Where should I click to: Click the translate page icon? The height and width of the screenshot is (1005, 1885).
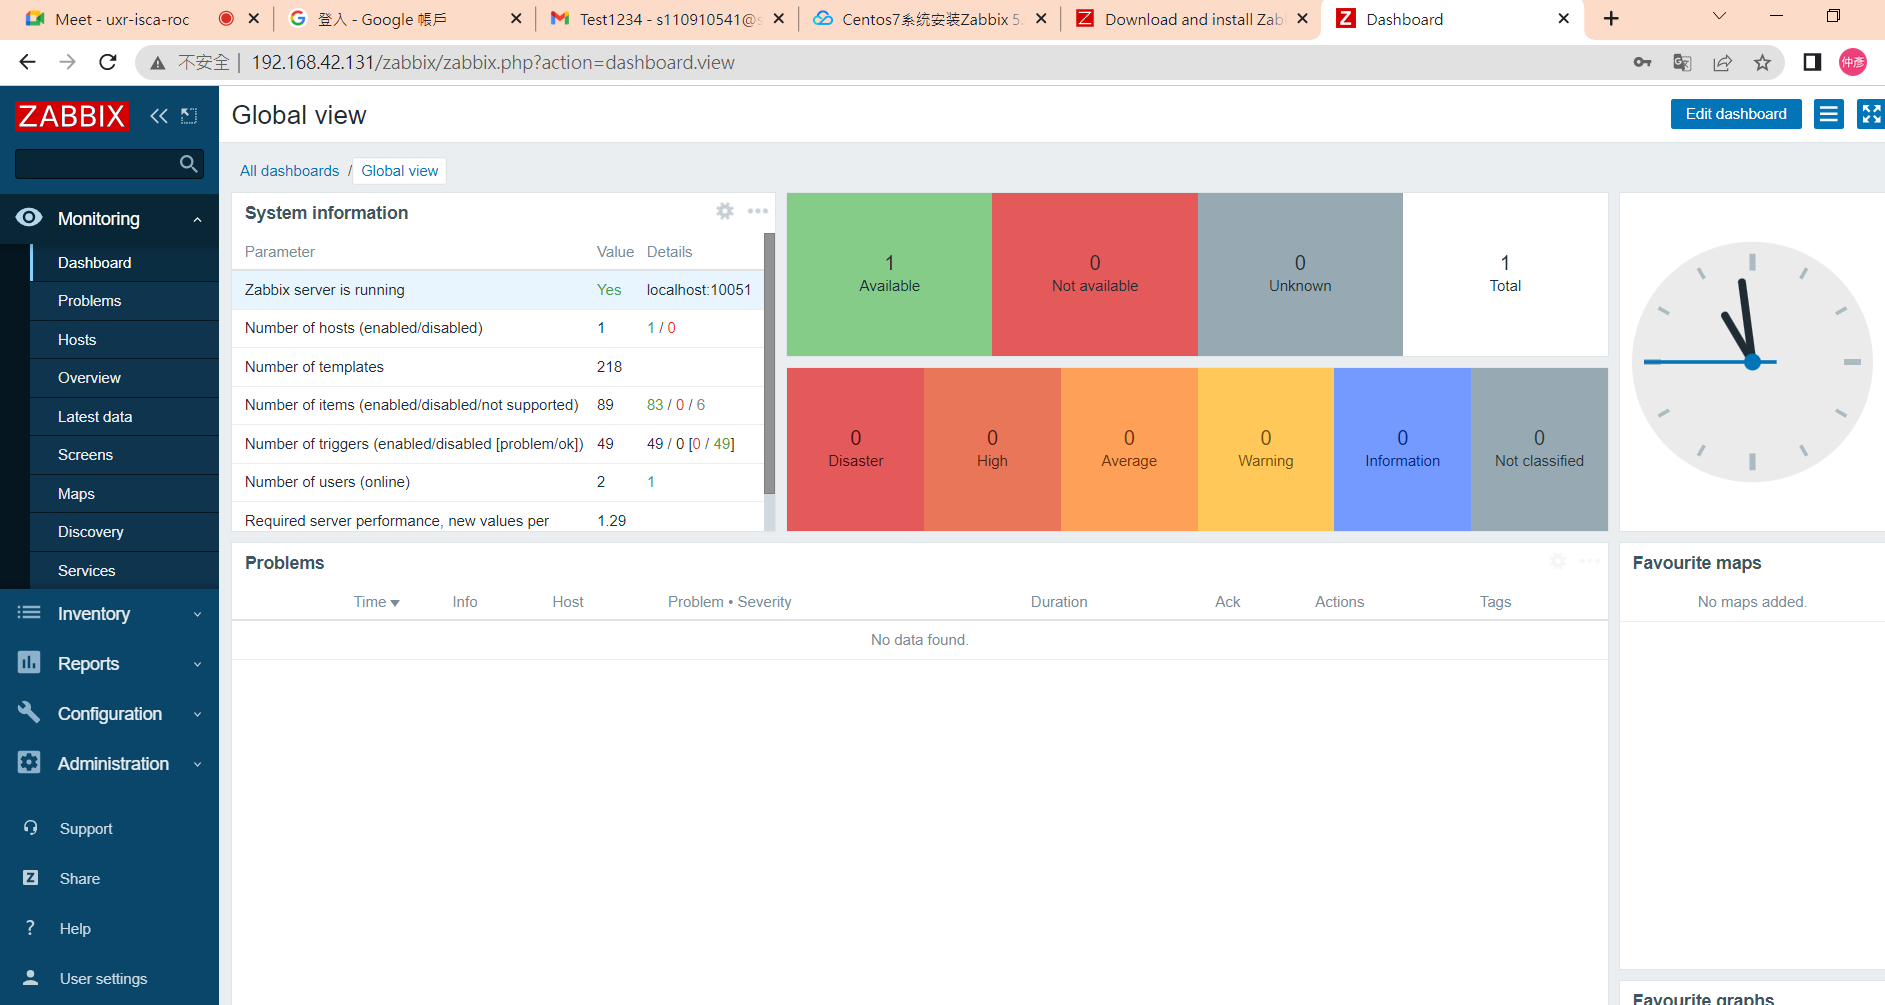(1682, 63)
